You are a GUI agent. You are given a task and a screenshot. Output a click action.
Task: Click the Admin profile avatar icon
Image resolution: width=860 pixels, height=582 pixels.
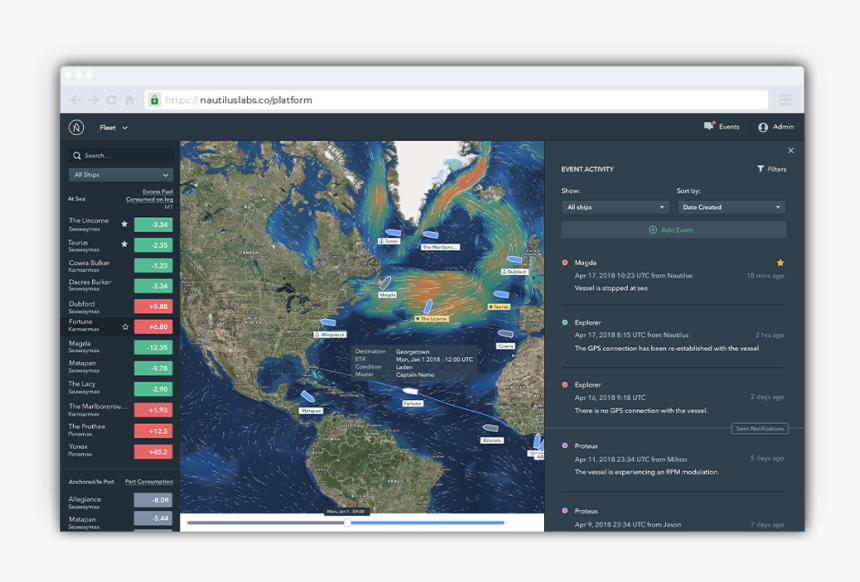[x=761, y=126]
